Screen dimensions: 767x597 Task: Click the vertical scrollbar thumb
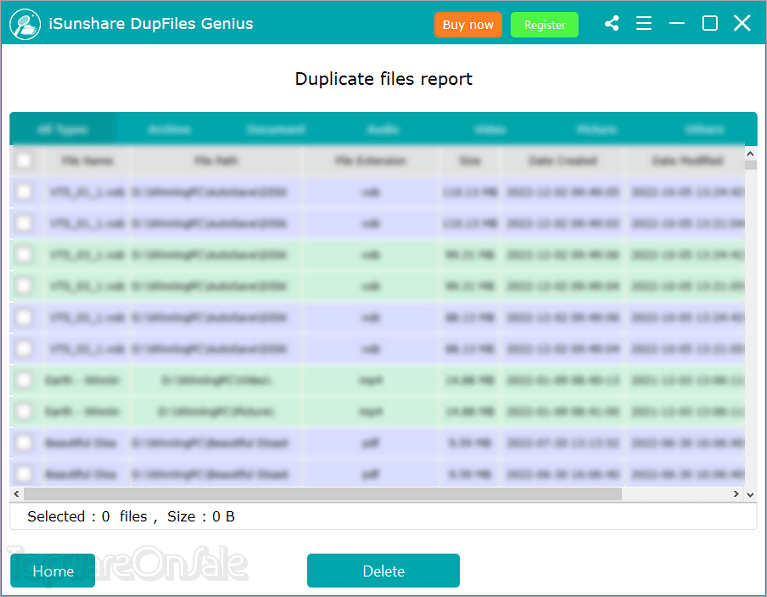pyautogui.click(x=750, y=165)
